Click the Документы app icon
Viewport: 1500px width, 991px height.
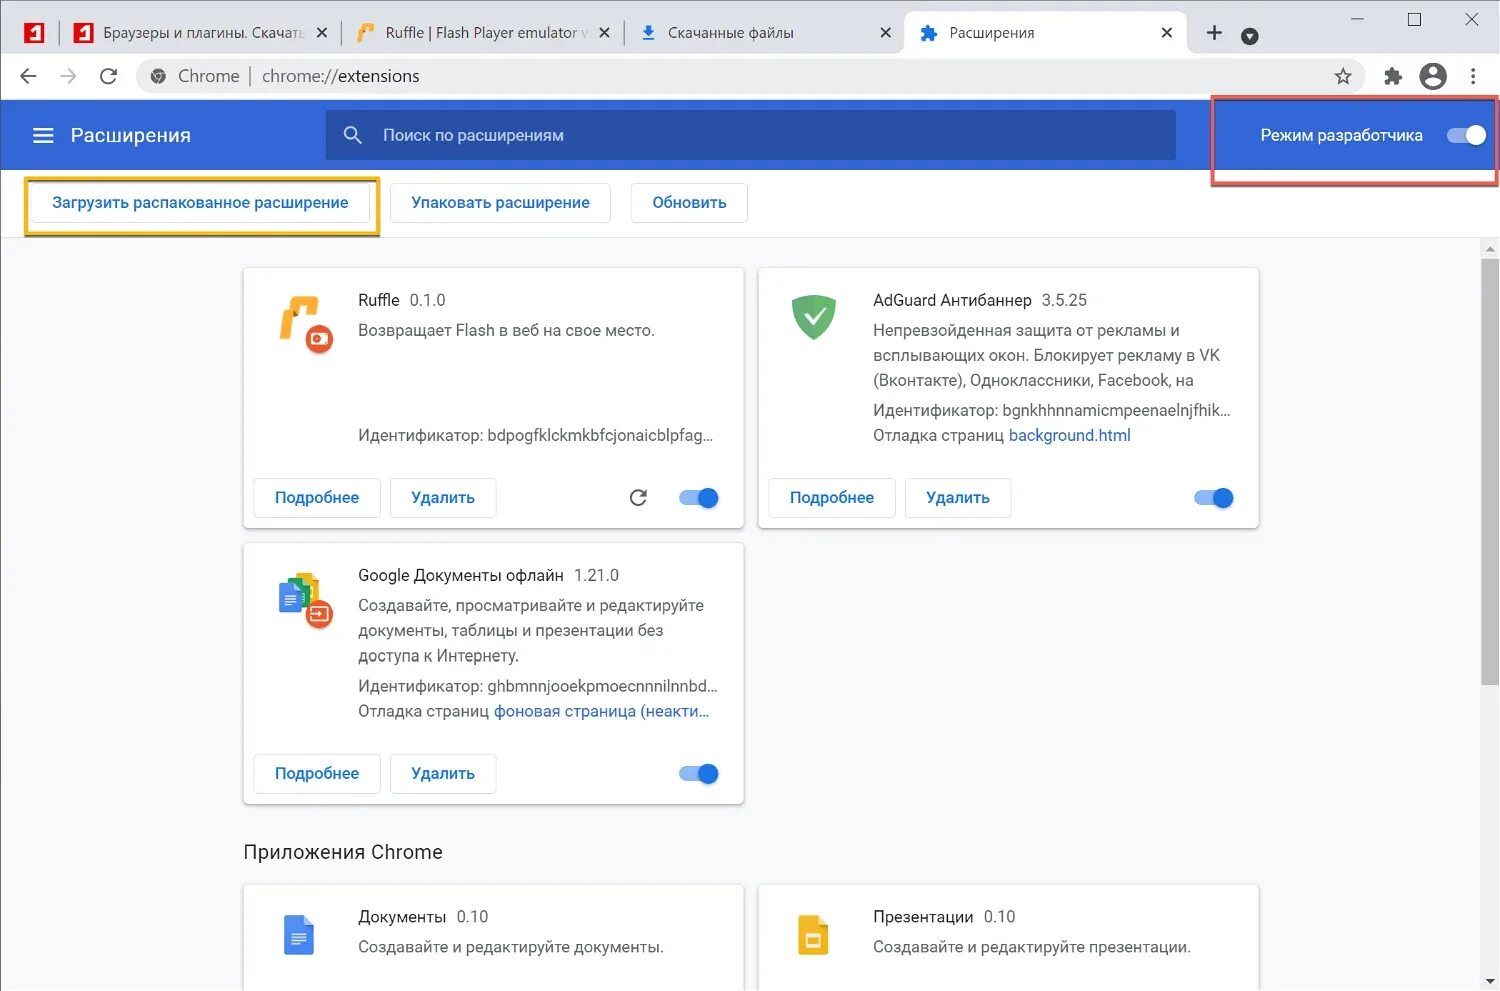(299, 933)
